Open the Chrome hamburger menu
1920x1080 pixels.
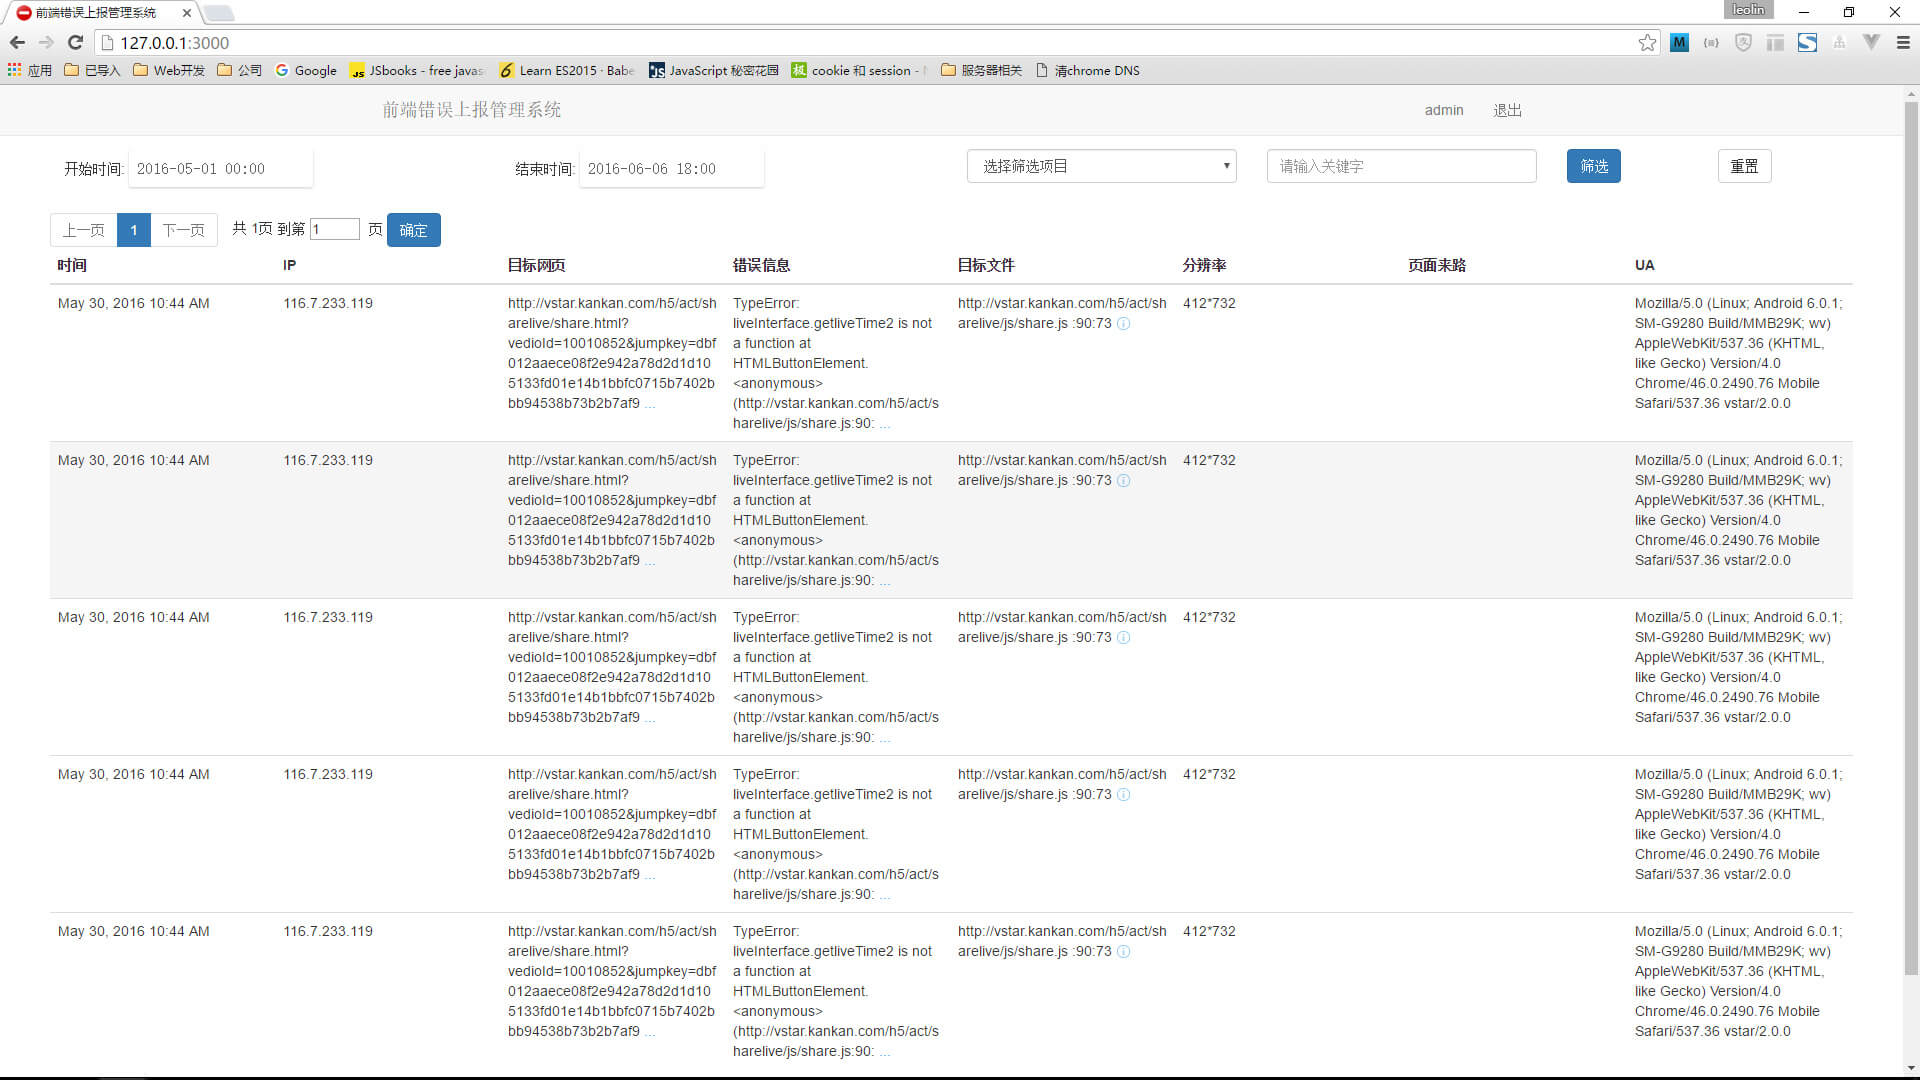coord(1903,42)
